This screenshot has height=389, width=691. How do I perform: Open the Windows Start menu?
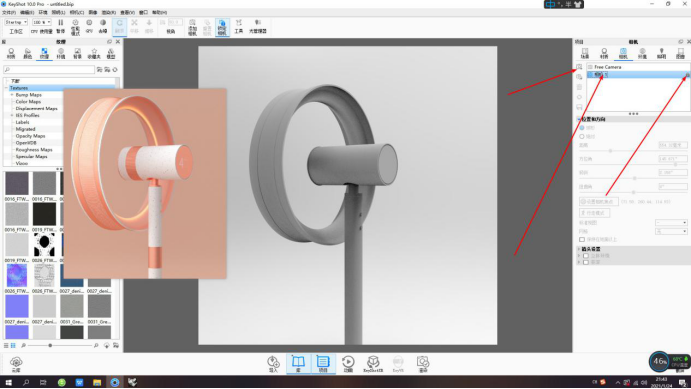coord(8,382)
